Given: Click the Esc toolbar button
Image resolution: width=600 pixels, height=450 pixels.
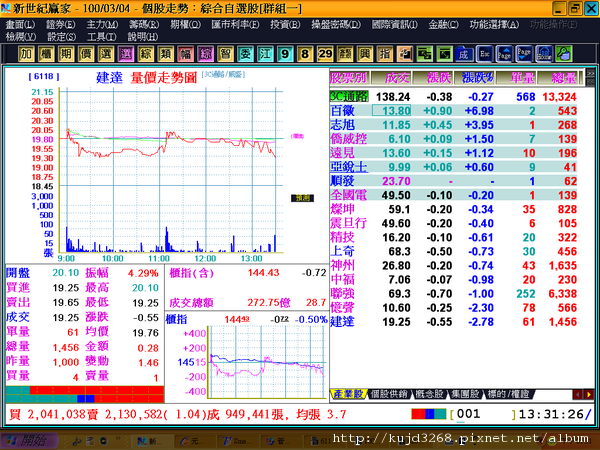Looking at the screenshot, I should tap(484, 54).
